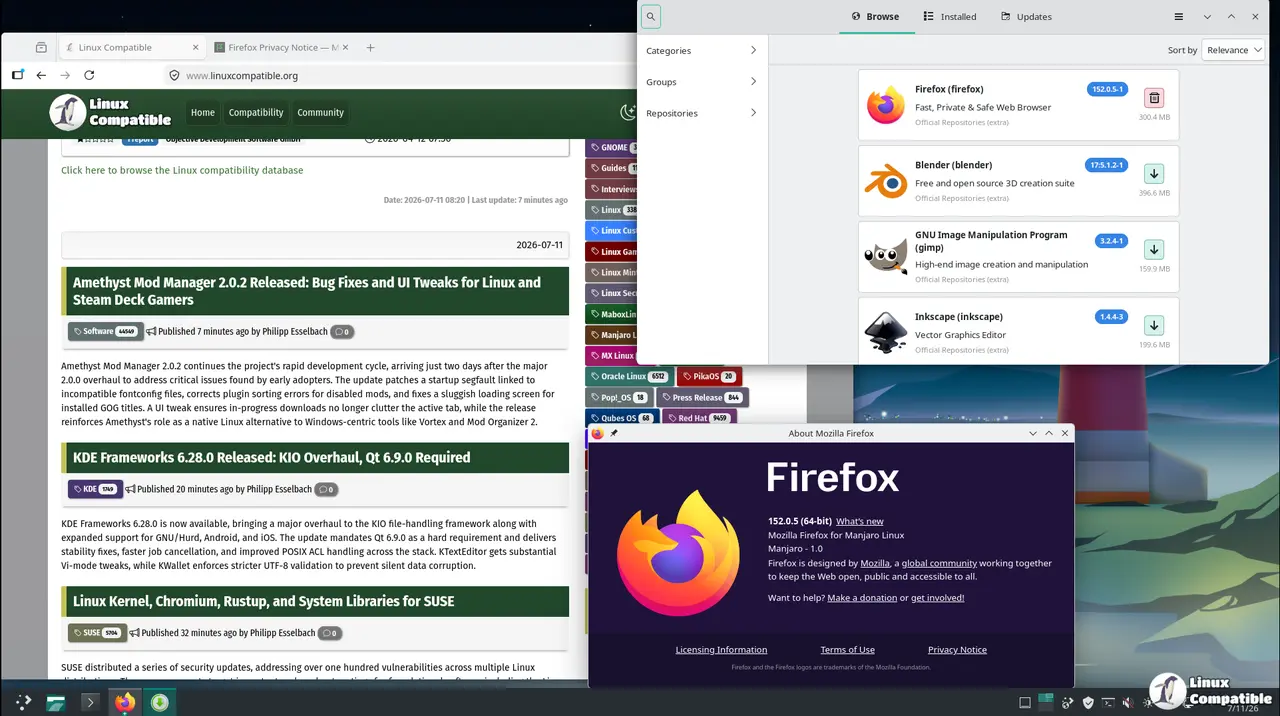Open the Community menu on the website
The height and width of the screenshot is (716, 1280).
point(320,113)
